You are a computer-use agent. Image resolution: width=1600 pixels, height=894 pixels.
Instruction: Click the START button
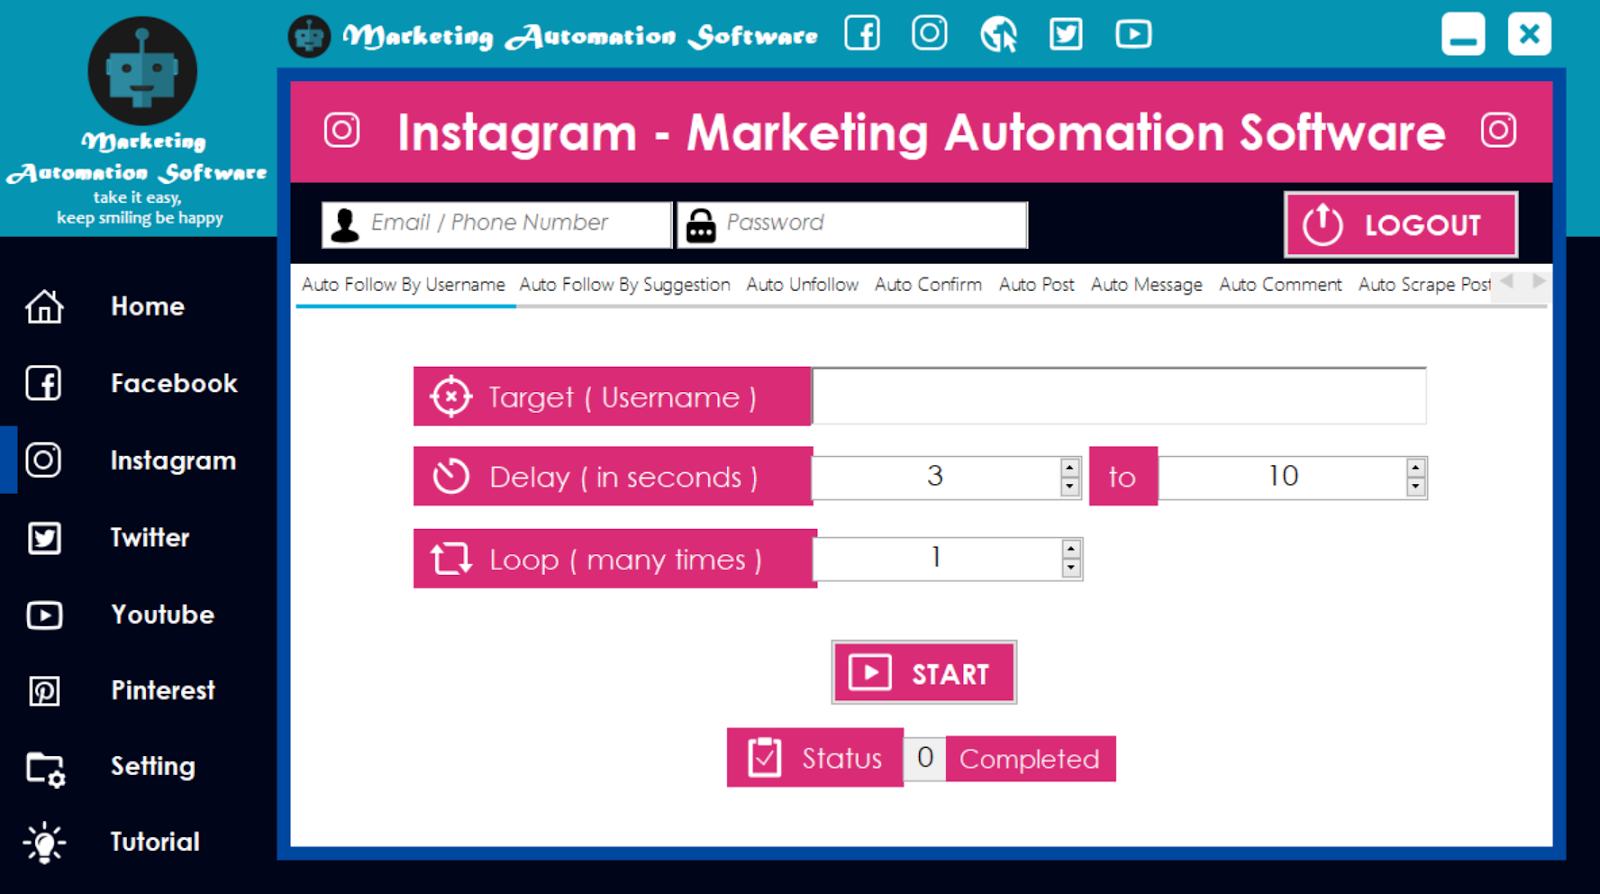pyautogui.click(x=924, y=672)
